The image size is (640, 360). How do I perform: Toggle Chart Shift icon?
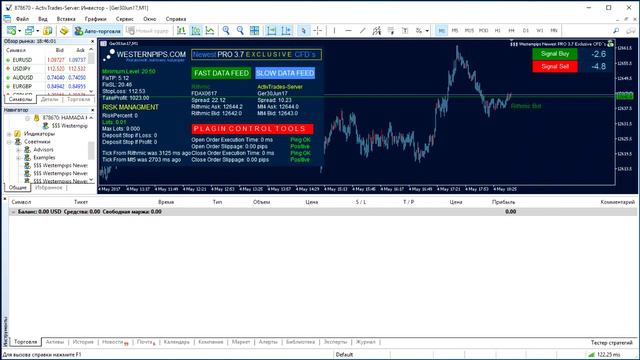pyautogui.click(x=286, y=31)
